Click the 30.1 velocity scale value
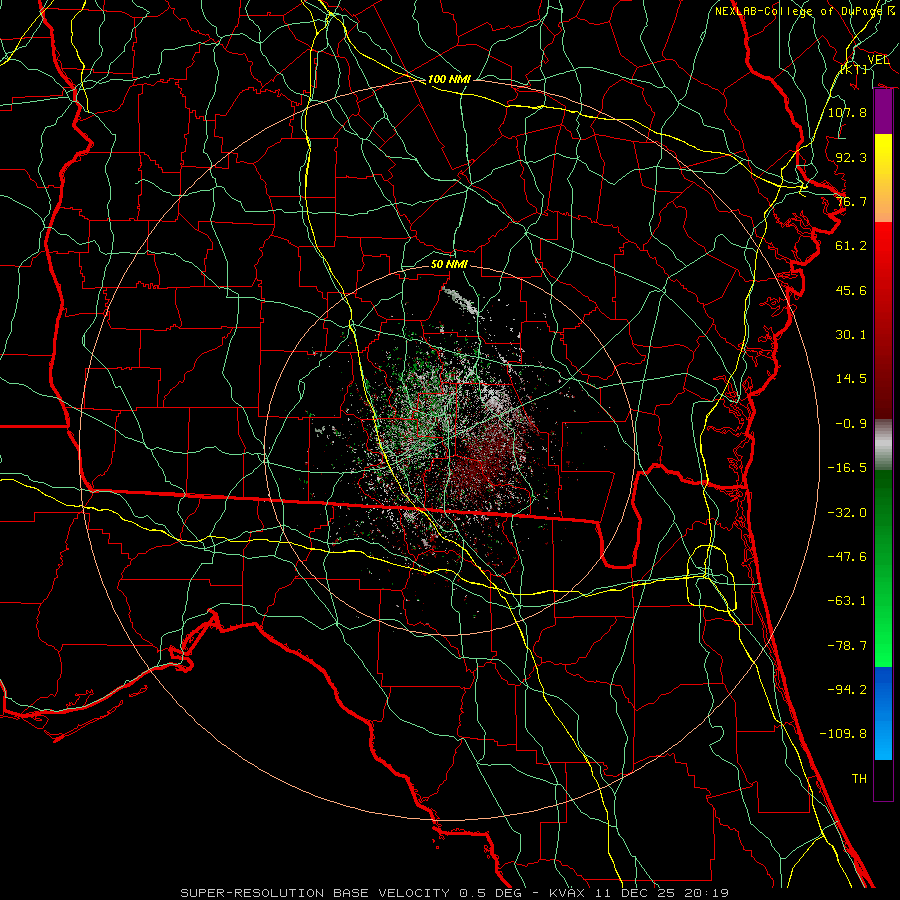900x900 pixels. tap(851, 335)
